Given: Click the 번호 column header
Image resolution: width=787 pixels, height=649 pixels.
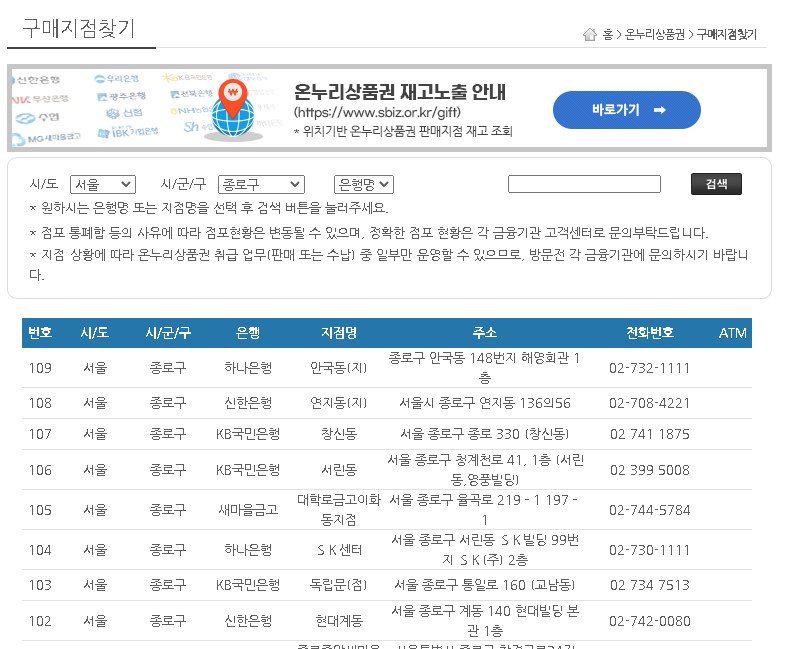Looking at the screenshot, I should (x=40, y=333).
